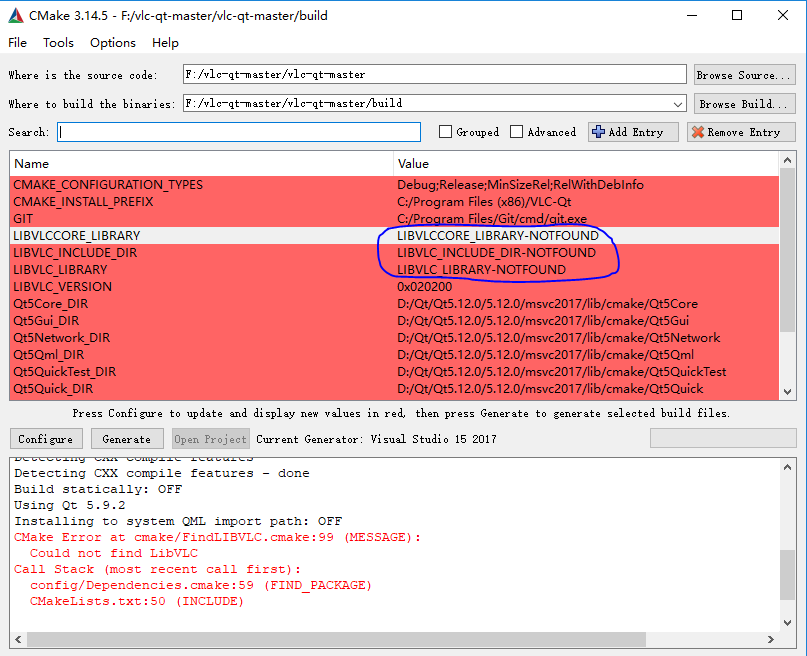
Task: Select the Qt5Qml_DIR entry name
Action: (x=48, y=354)
